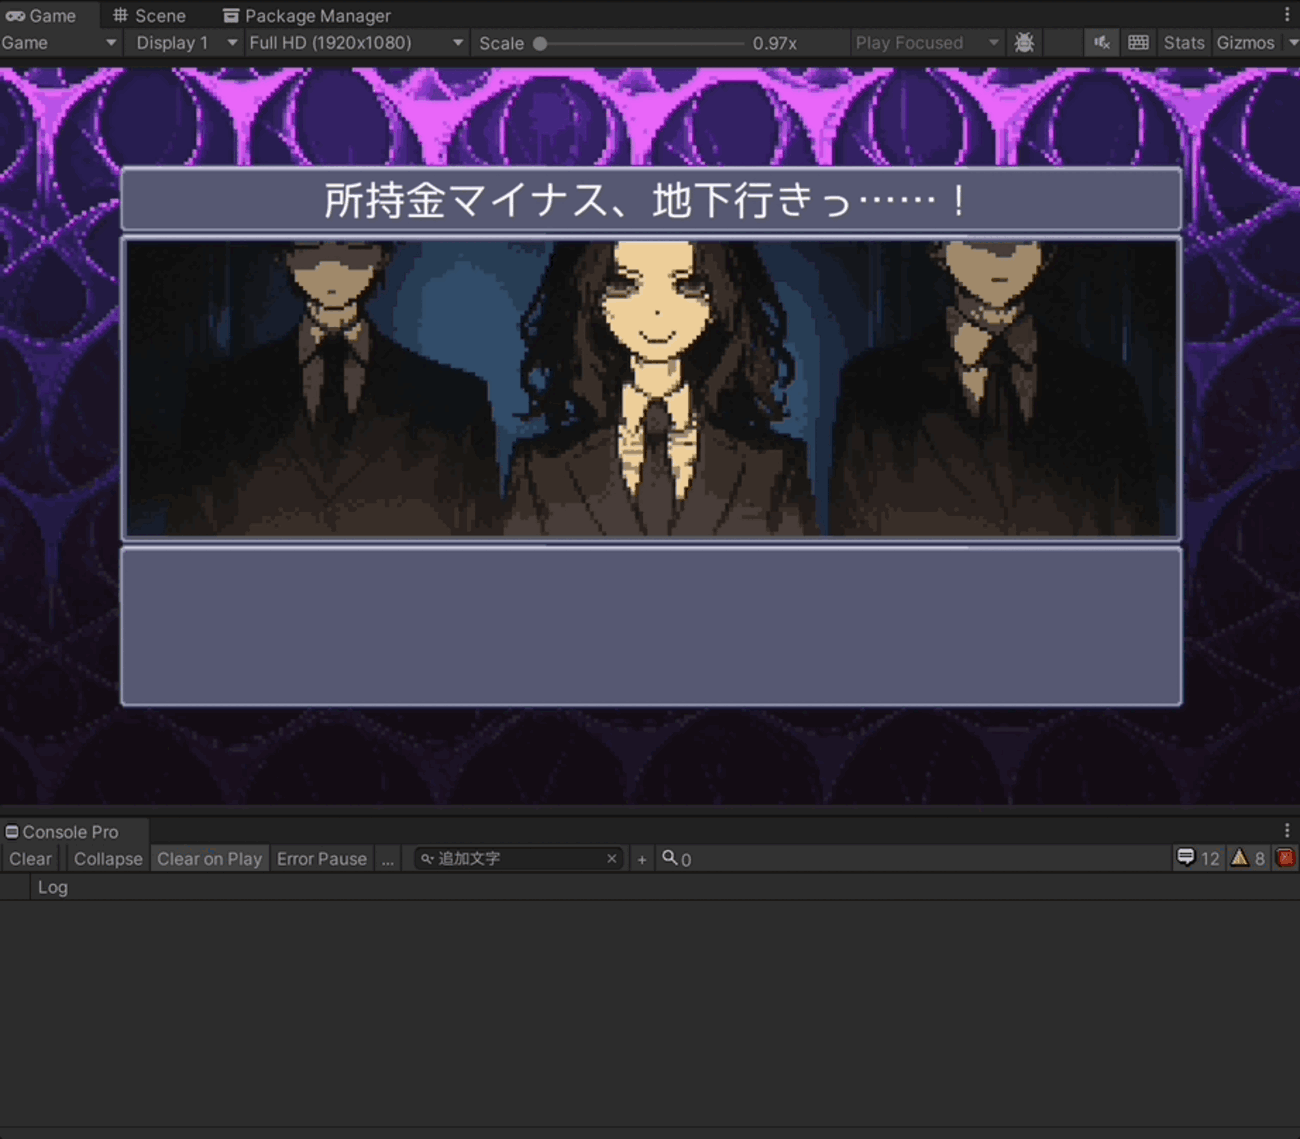
Task: Open the Game view type dropdown
Action: pos(60,43)
